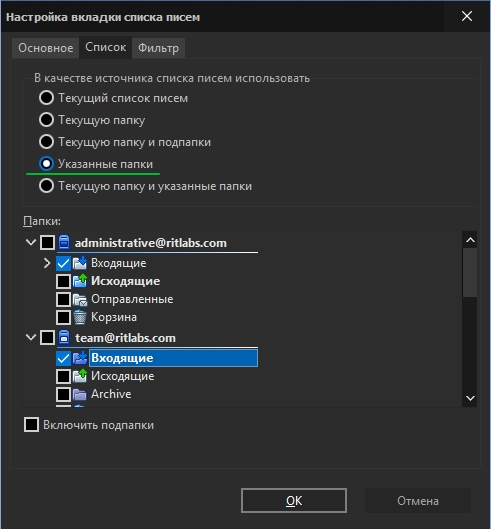Confirm settings with the OK button
Screen dimensions: 491x529
click(294, 501)
